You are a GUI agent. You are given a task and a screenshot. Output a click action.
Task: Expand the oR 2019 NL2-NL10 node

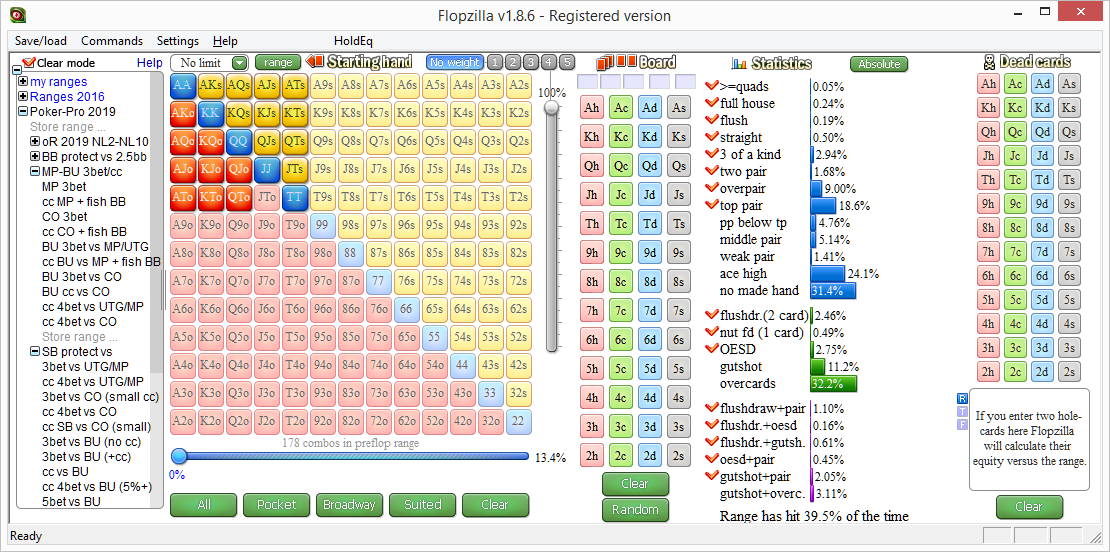click(x=35, y=142)
